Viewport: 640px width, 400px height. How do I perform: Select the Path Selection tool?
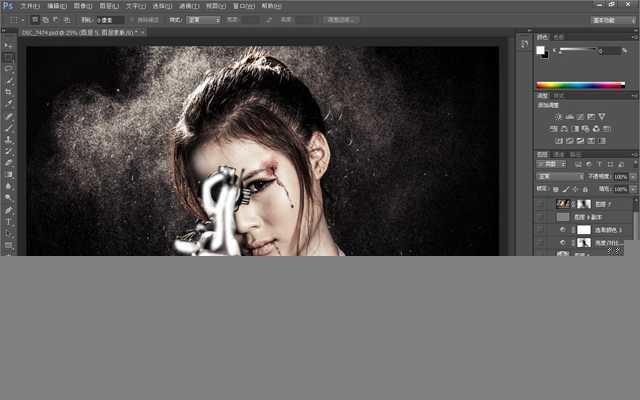click(8, 233)
